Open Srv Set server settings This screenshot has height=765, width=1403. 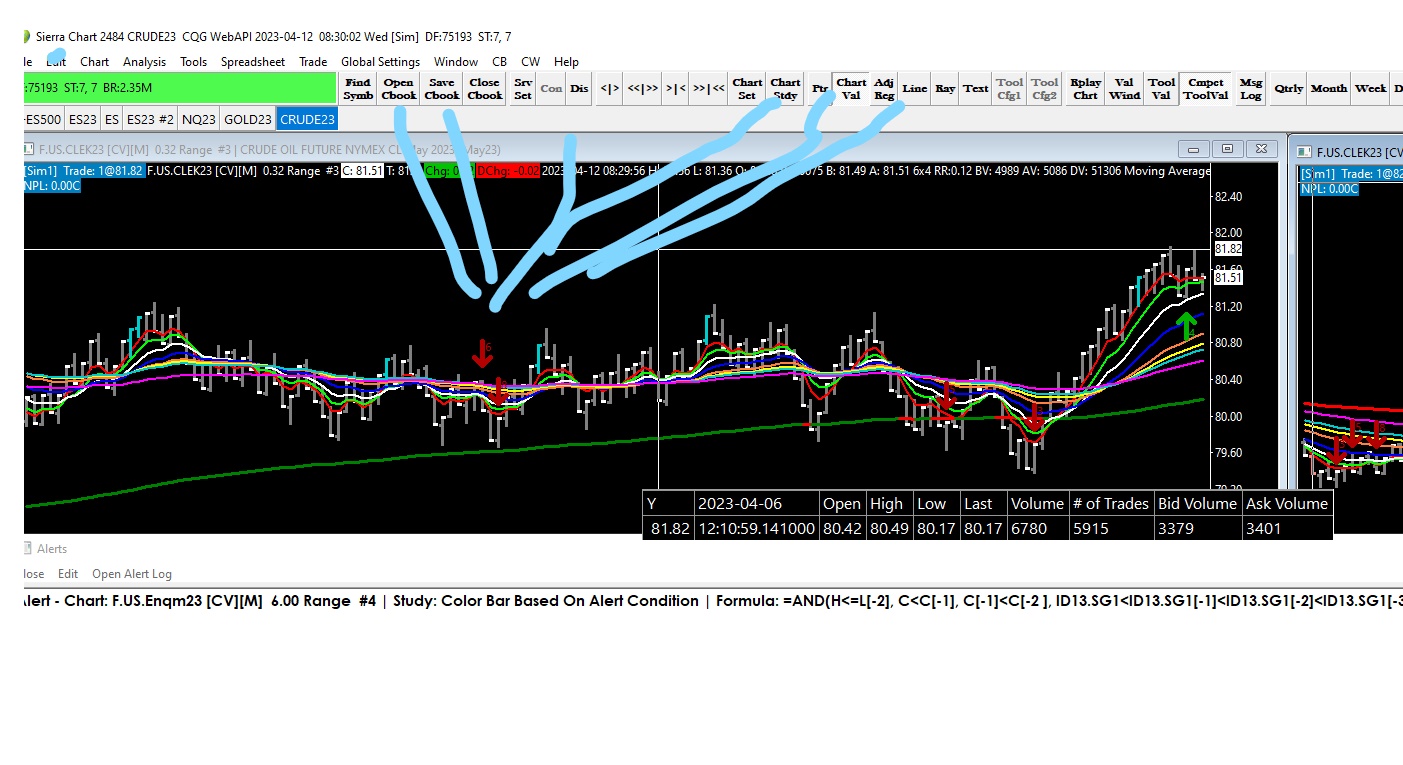pyautogui.click(x=523, y=88)
